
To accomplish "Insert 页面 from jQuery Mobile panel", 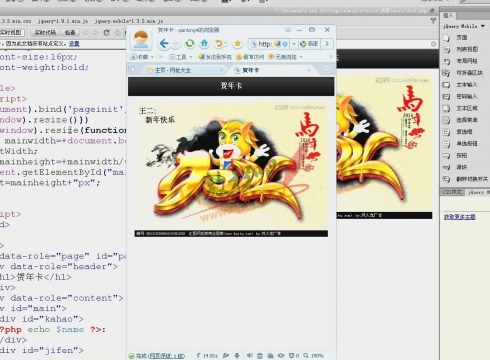I will (462, 38).
